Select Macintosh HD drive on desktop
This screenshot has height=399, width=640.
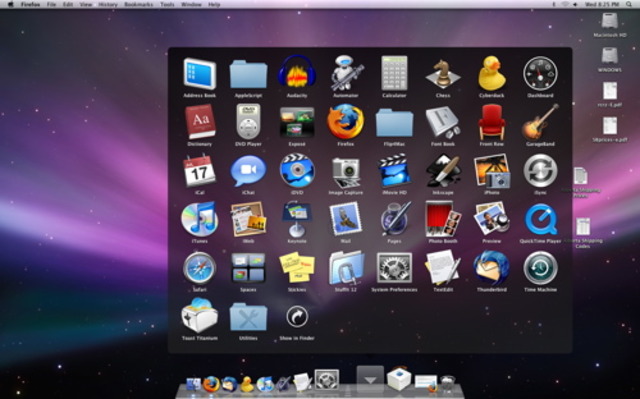coord(609,21)
